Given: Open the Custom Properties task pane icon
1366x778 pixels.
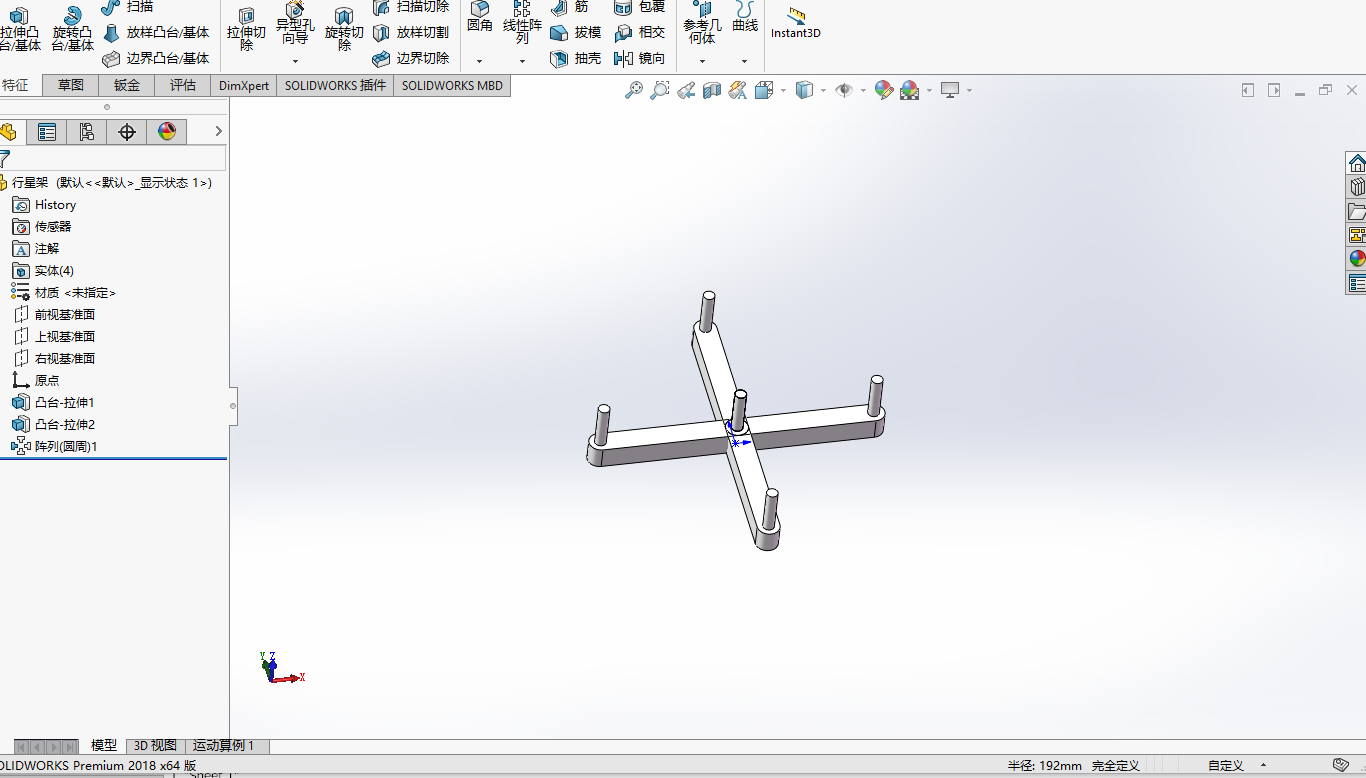Looking at the screenshot, I should coord(1357,283).
